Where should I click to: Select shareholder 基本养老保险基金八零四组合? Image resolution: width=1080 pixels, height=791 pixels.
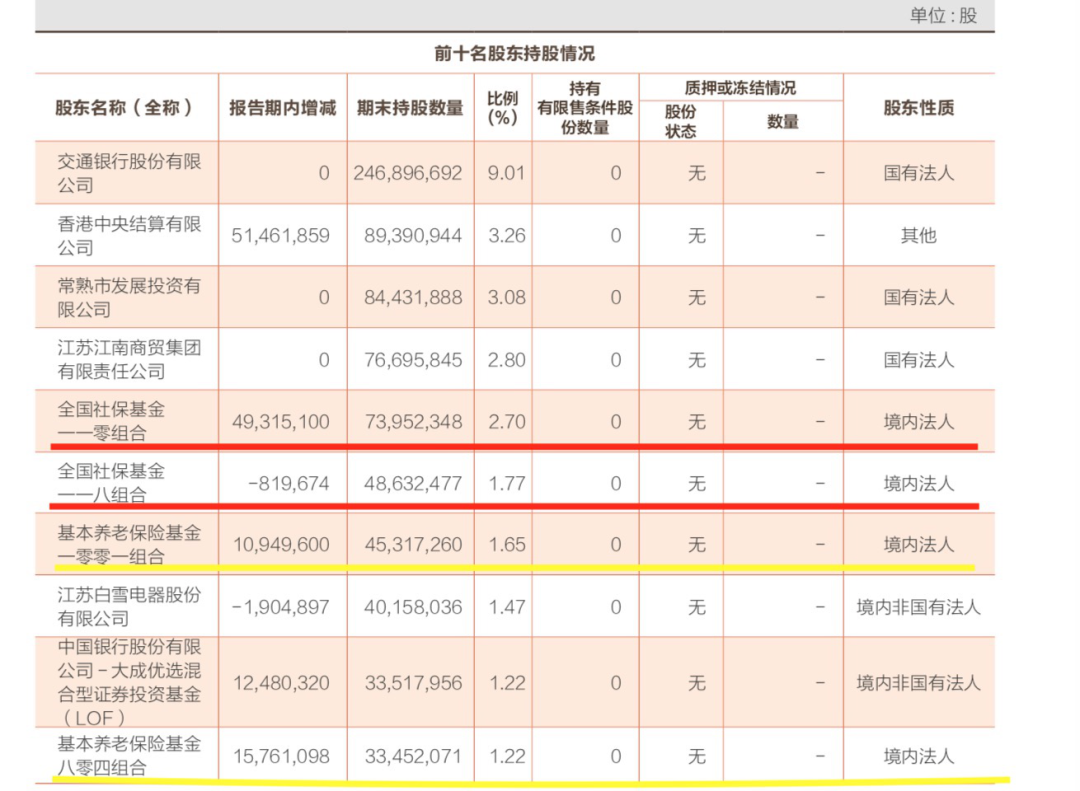click(129, 756)
